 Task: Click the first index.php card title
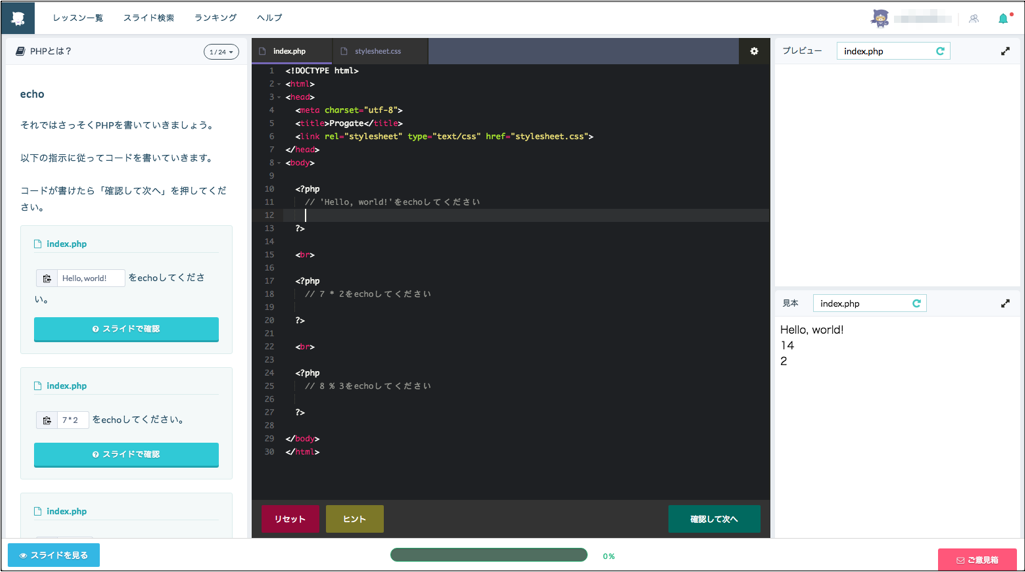click(66, 244)
